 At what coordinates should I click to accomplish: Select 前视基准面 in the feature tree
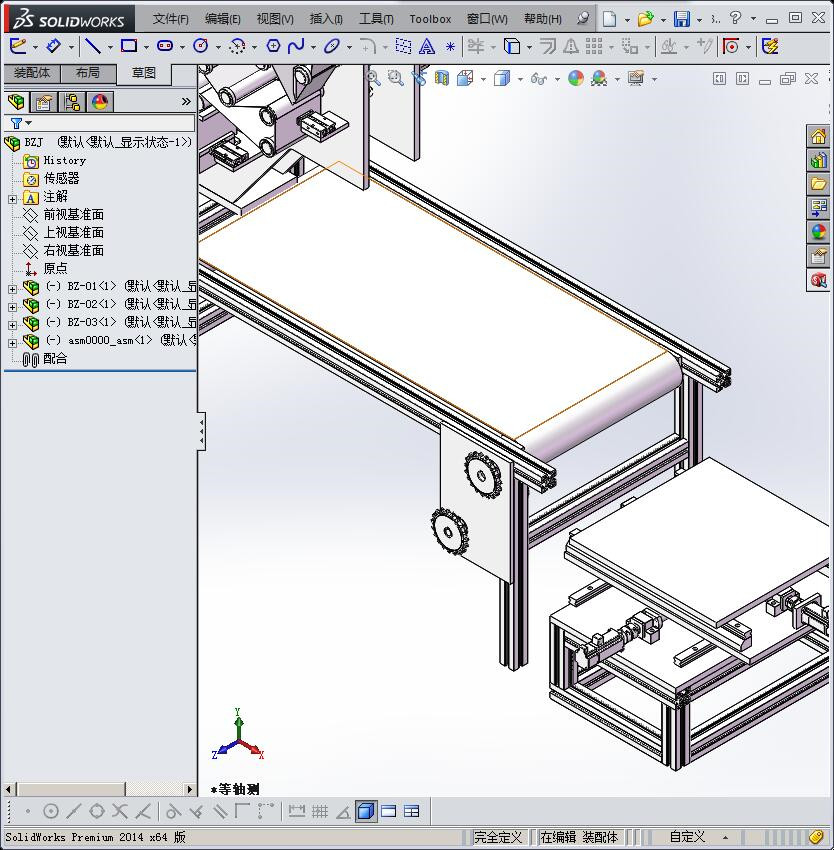73,215
